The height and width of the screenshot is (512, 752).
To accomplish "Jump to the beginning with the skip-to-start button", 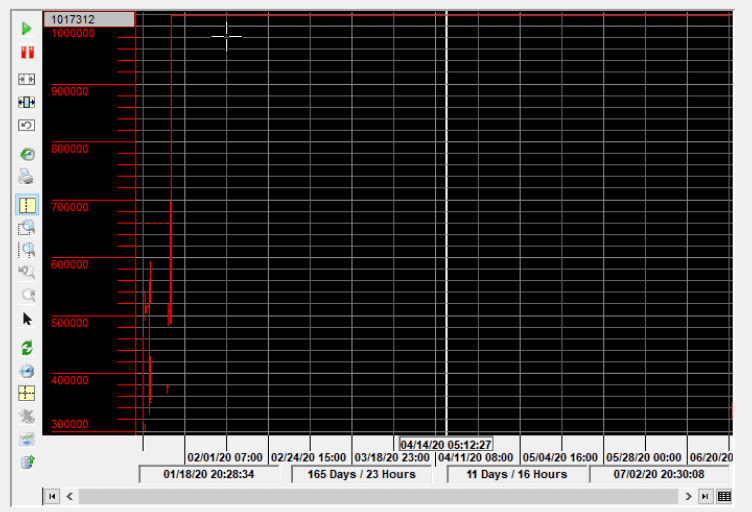I will (x=52, y=496).
